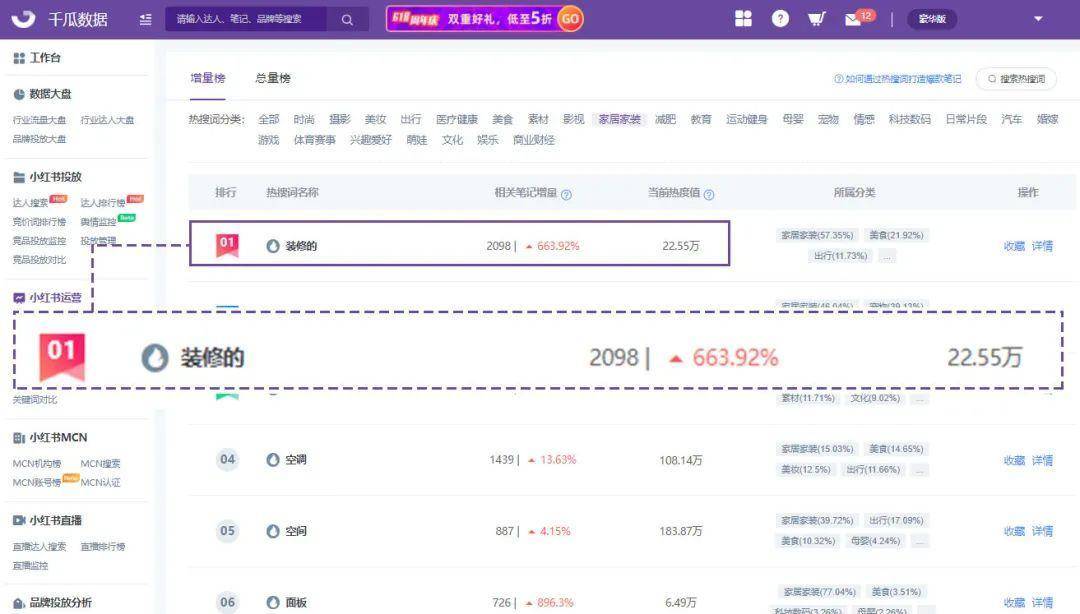Select the 增量榜 tab
Screen dimensions: 1080x614
point(208,78)
